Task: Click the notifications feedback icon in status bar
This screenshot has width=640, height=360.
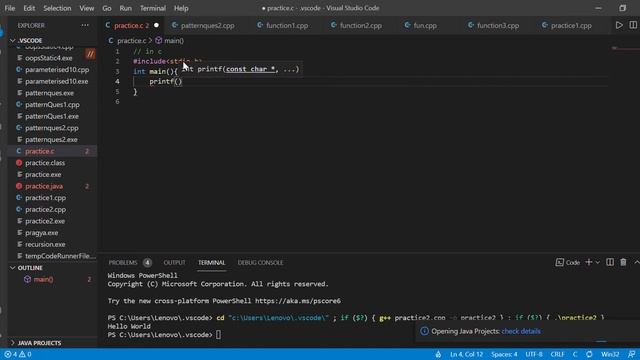Action: tap(631, 354)
